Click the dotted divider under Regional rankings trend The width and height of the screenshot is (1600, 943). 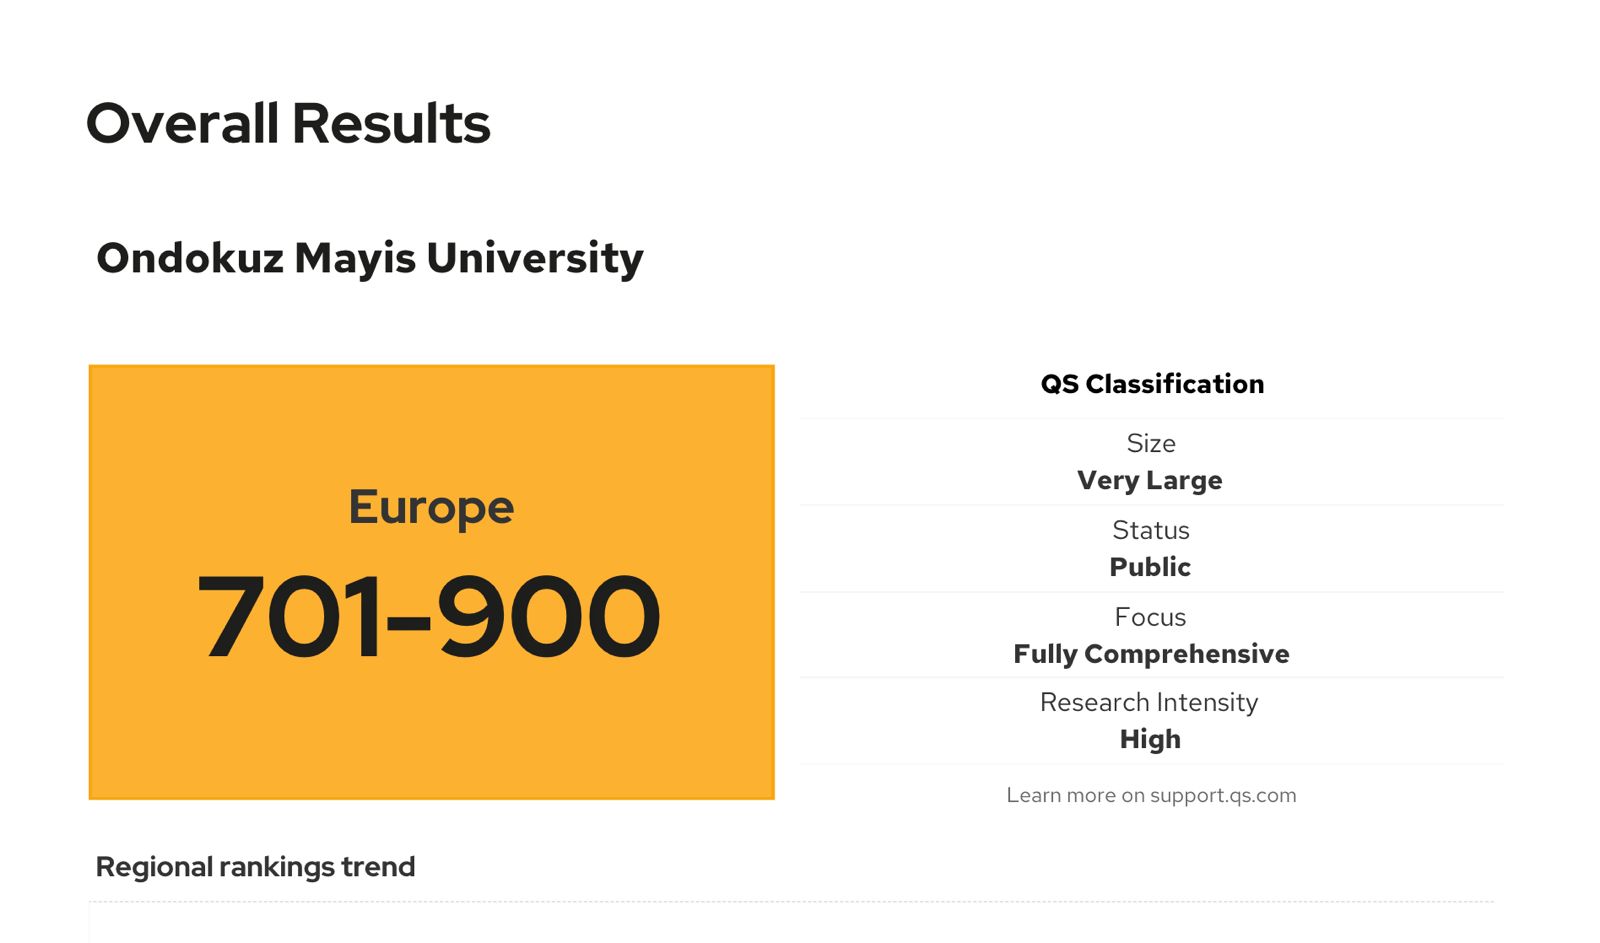[790, 902]
